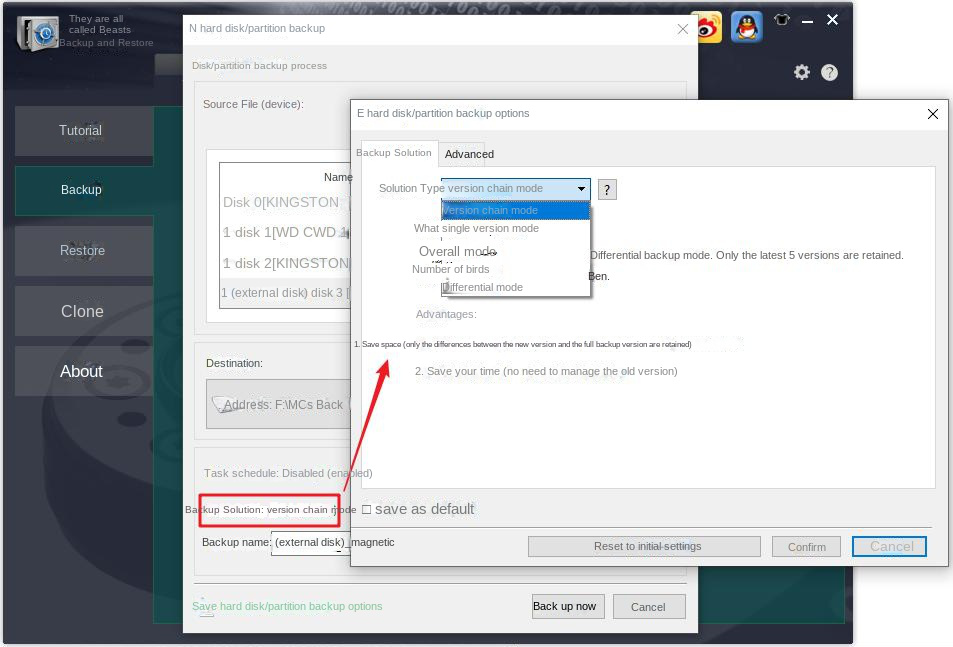Viewport: 953px width, 647px height.
Task: Click the Backup and Restore logo
Action: pyautogui.click(x=38, y=33)
